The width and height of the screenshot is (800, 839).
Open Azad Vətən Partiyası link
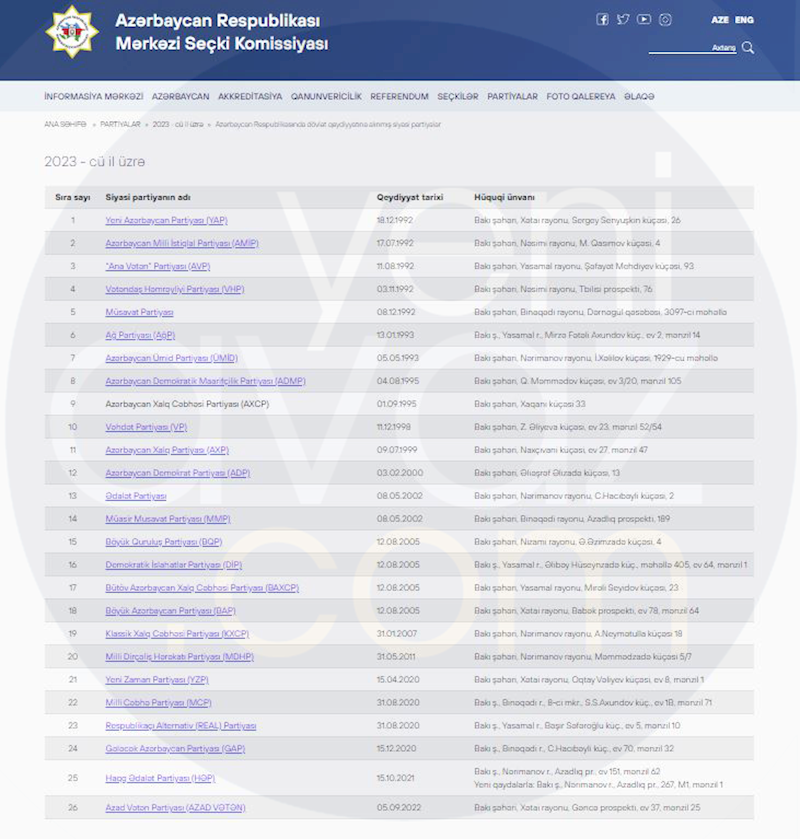pos(175,807)
